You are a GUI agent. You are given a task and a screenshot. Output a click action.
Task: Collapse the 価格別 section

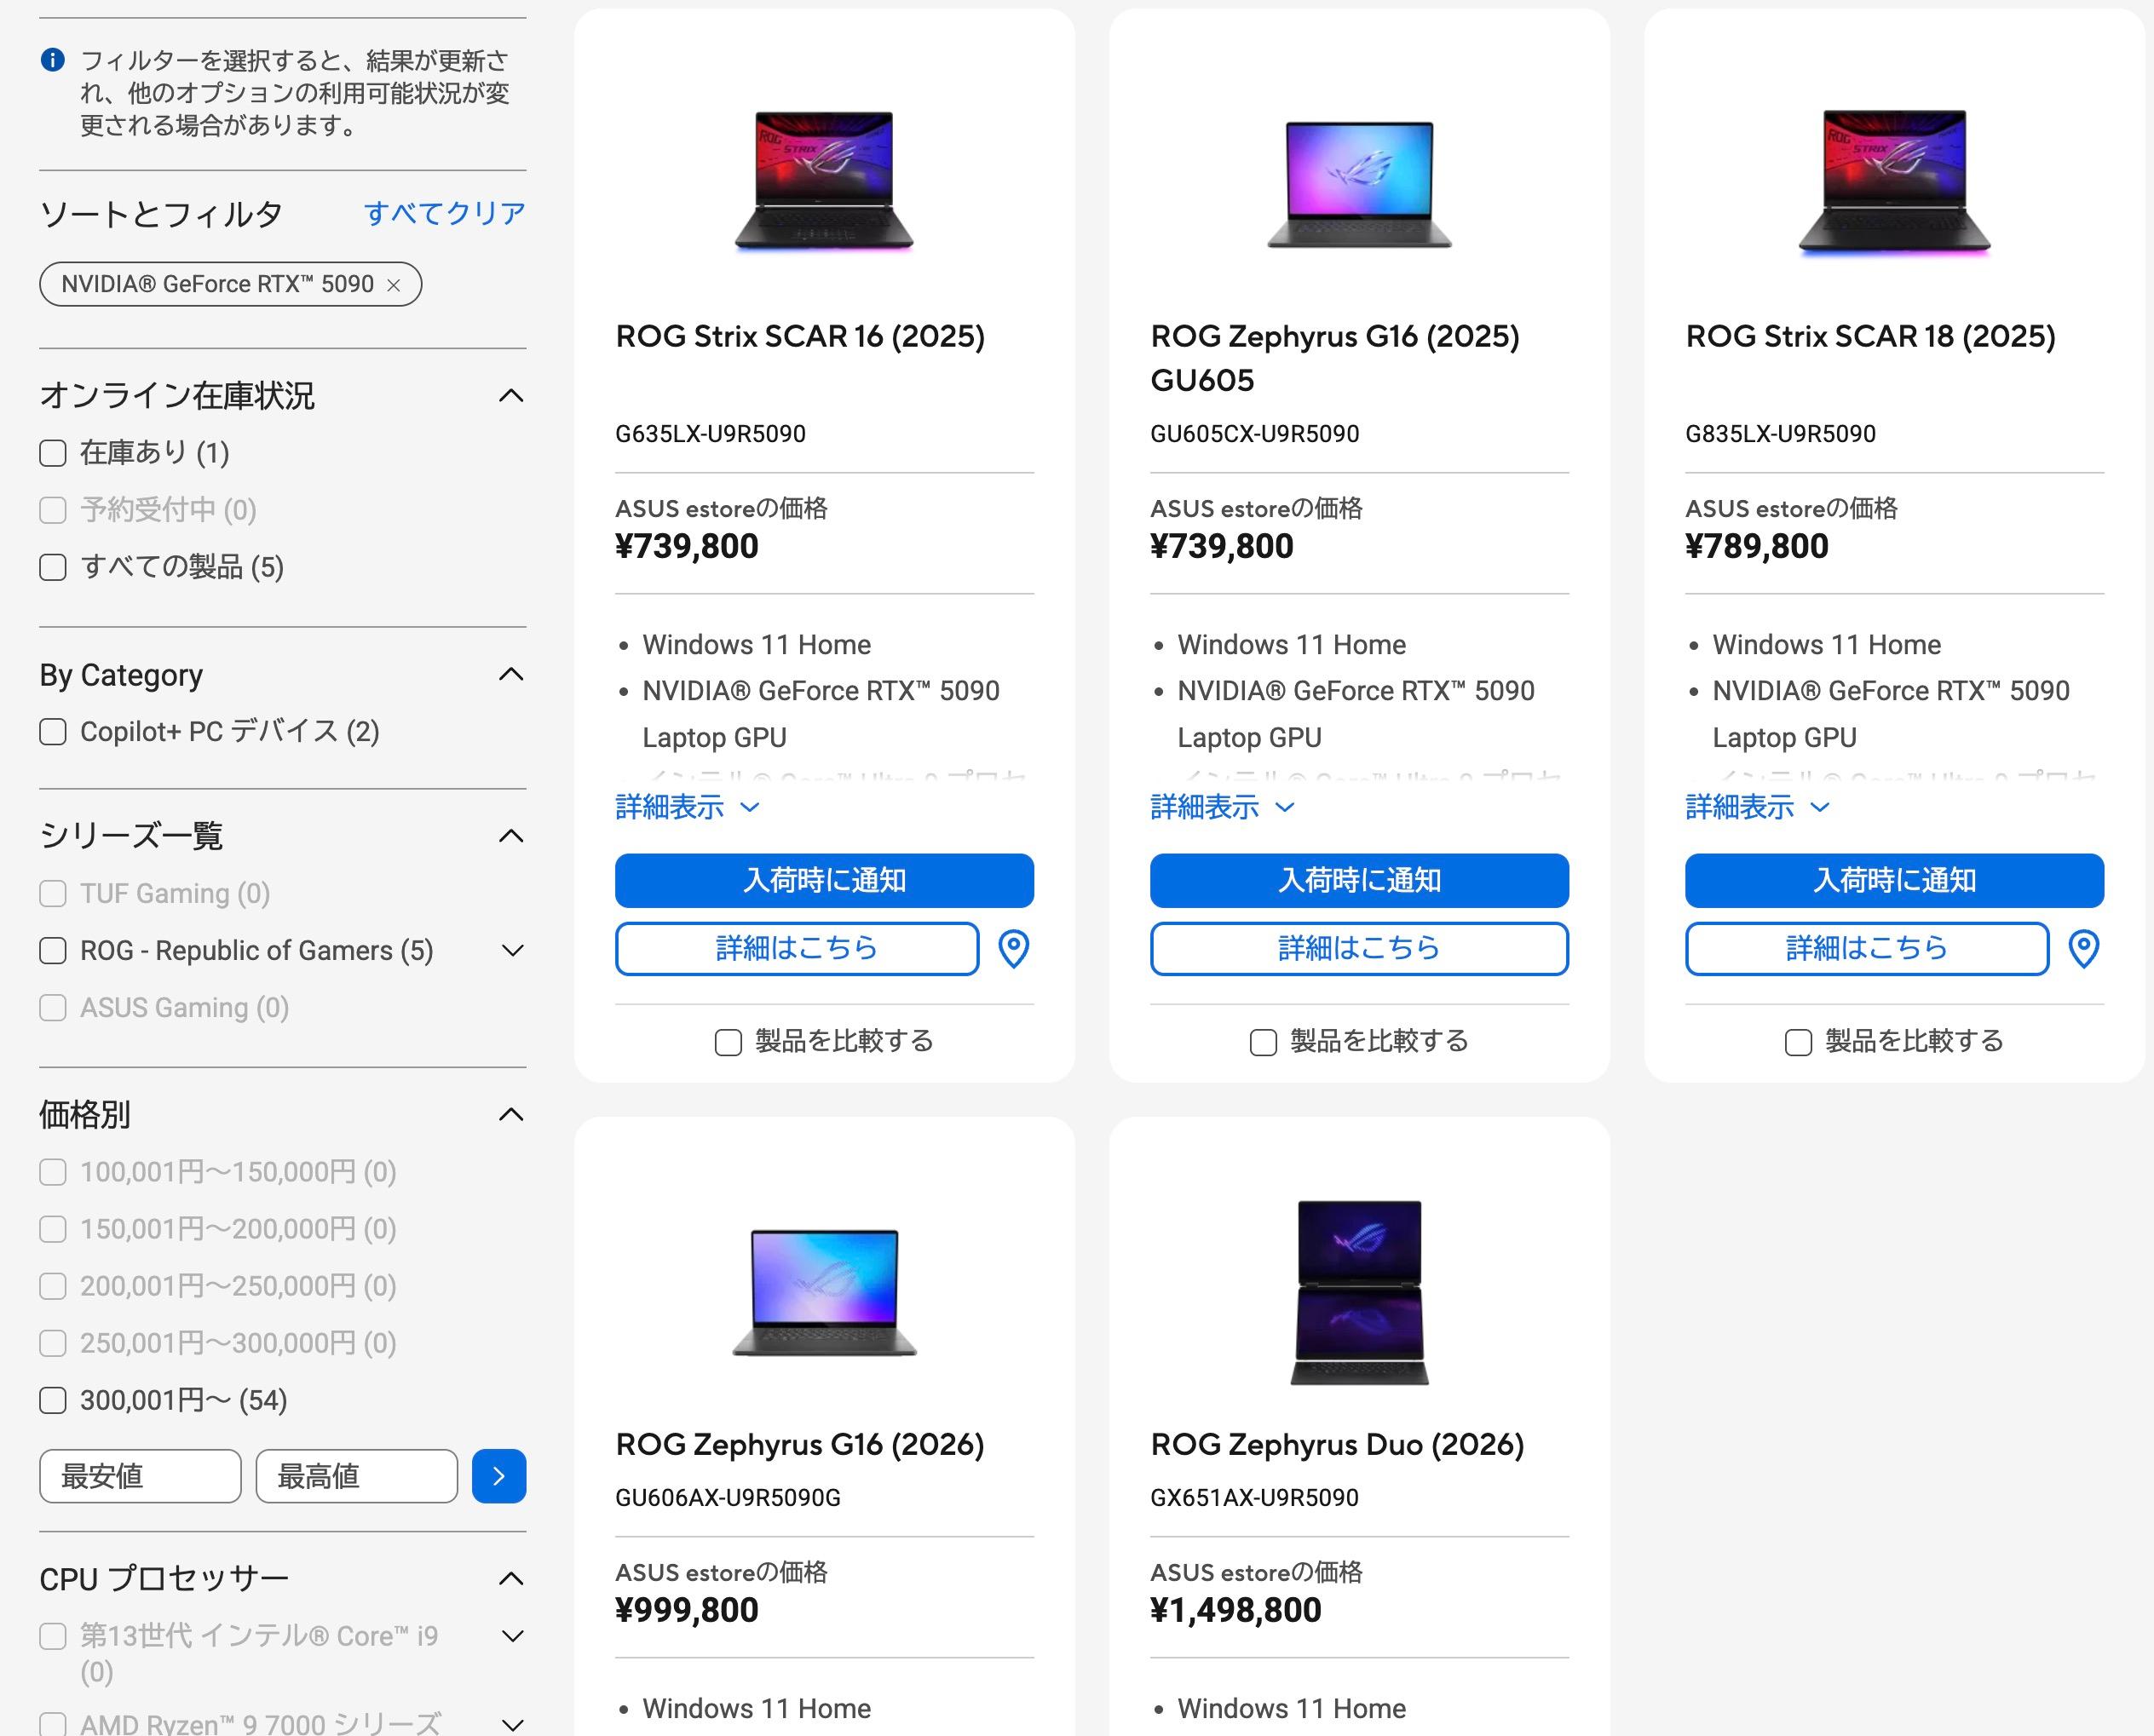pos(511,1114)
